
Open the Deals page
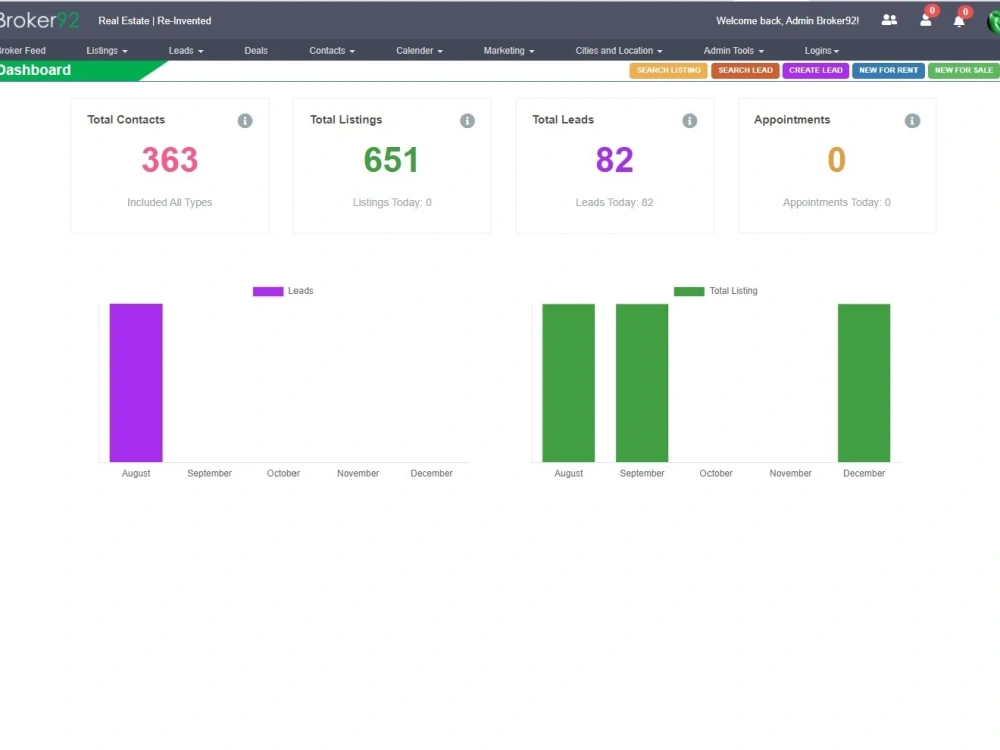[256, 50]
